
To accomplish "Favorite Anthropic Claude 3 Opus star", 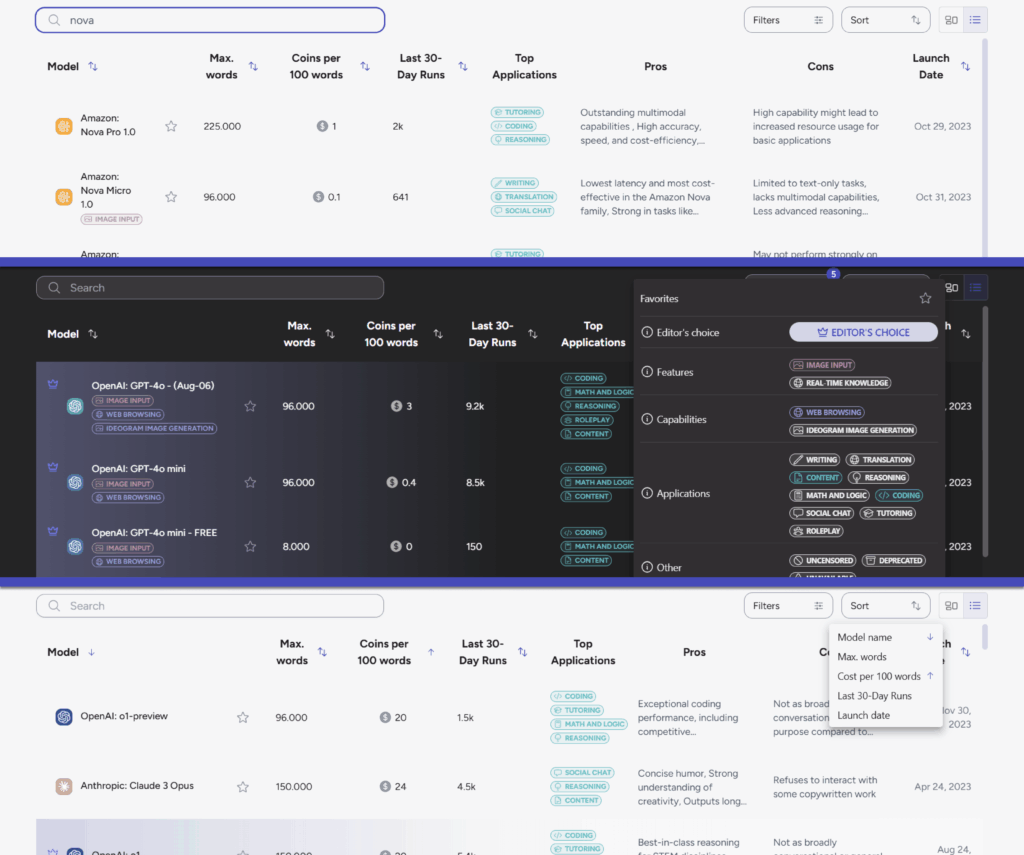I will point(243,786).
